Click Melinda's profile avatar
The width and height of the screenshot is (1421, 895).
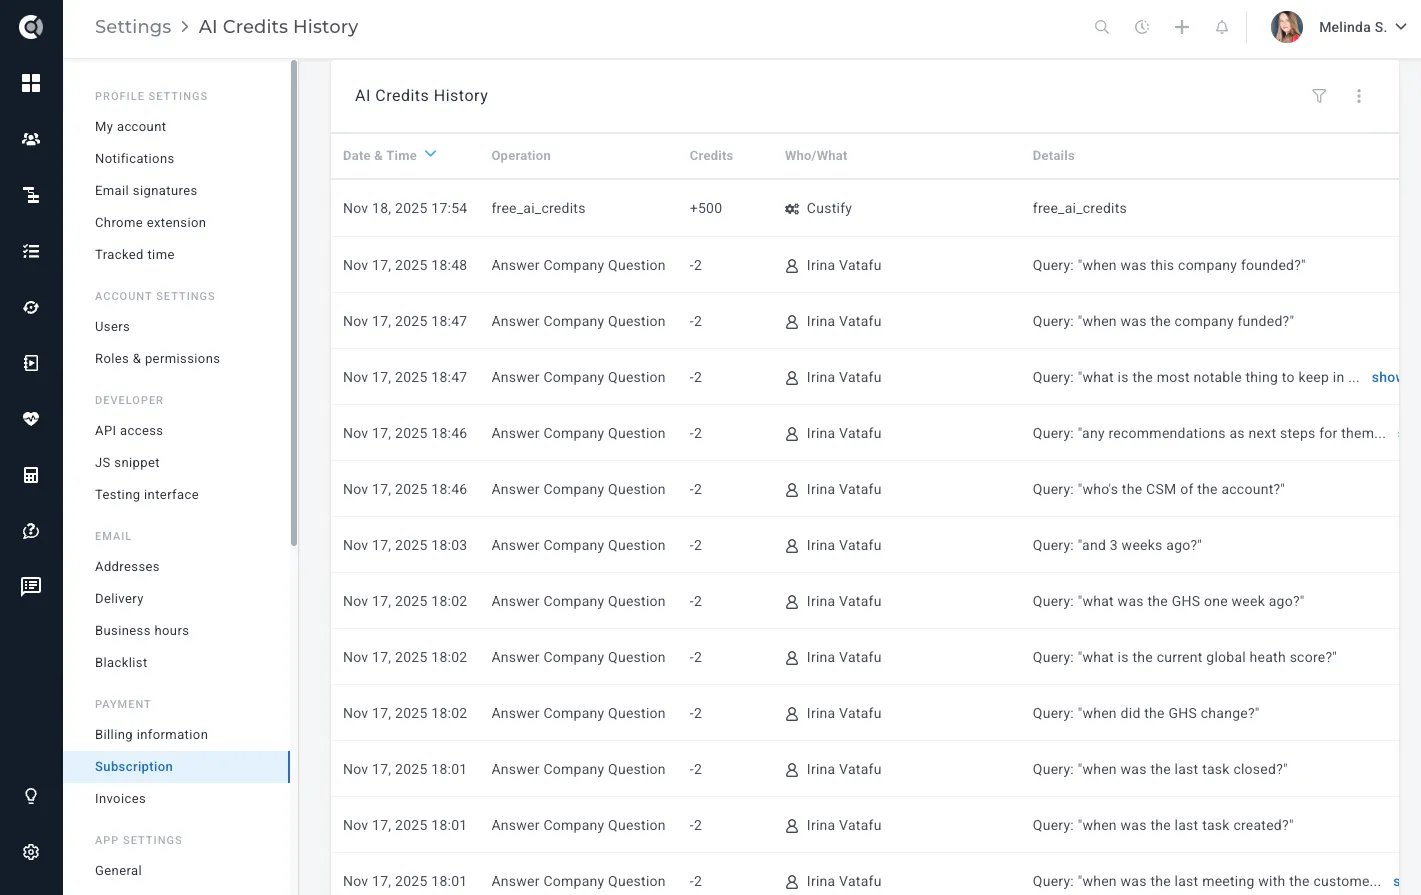(1287, 27)
